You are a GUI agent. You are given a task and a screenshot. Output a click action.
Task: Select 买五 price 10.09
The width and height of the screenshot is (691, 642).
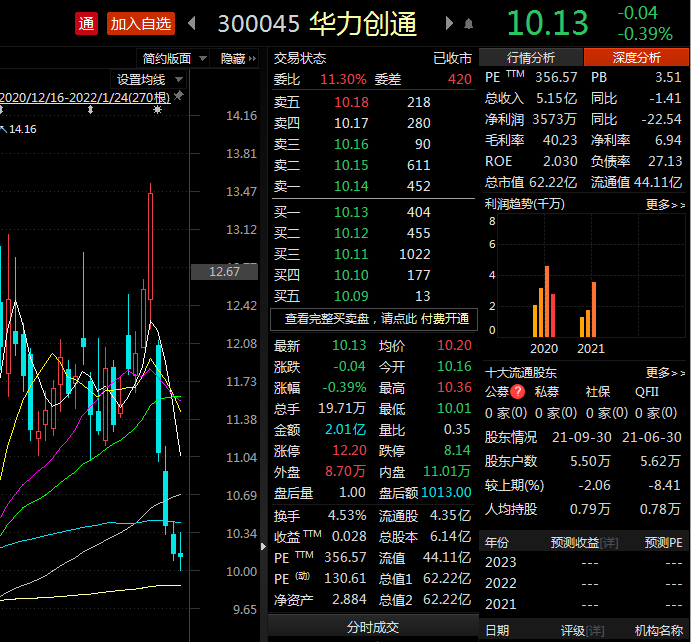tap(351, 296)
